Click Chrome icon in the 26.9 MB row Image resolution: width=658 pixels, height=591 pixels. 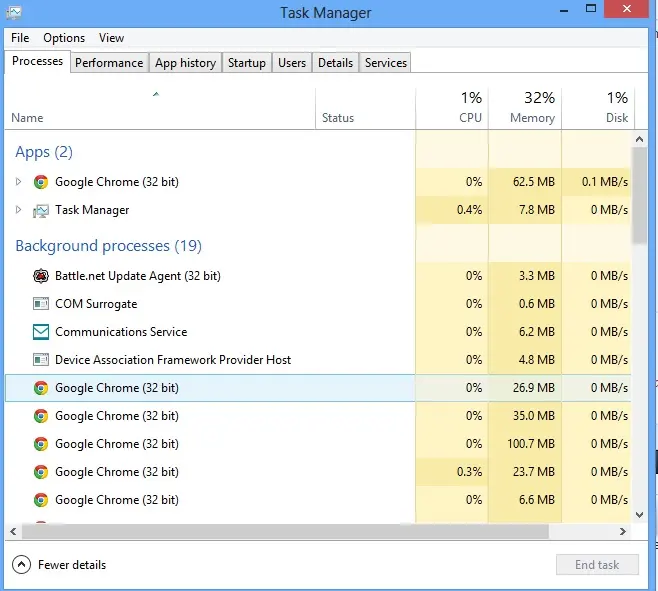[41, 388]
